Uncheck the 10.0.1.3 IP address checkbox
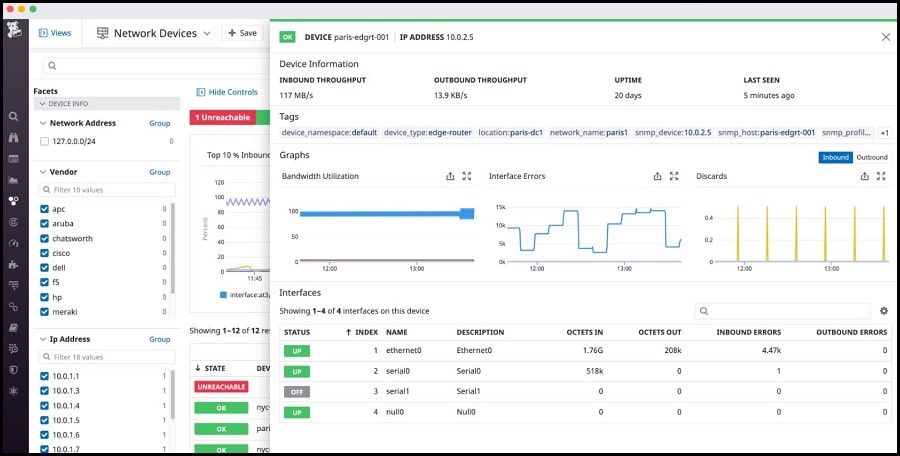This screenshot has height=456, width=900. coord(44,391)
